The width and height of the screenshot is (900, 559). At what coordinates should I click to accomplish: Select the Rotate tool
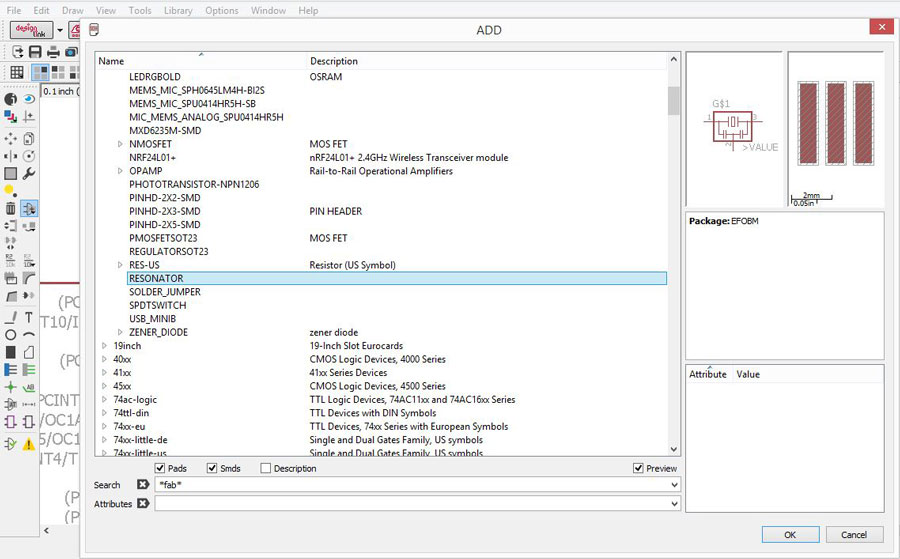[x=29, y=156]
